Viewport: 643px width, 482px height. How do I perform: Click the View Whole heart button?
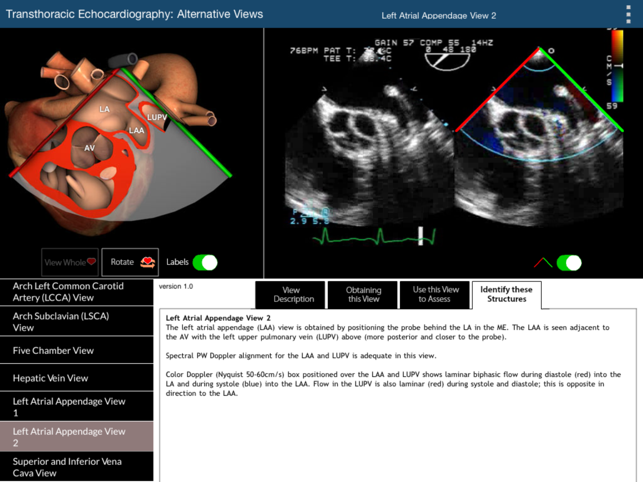point(70,262)
